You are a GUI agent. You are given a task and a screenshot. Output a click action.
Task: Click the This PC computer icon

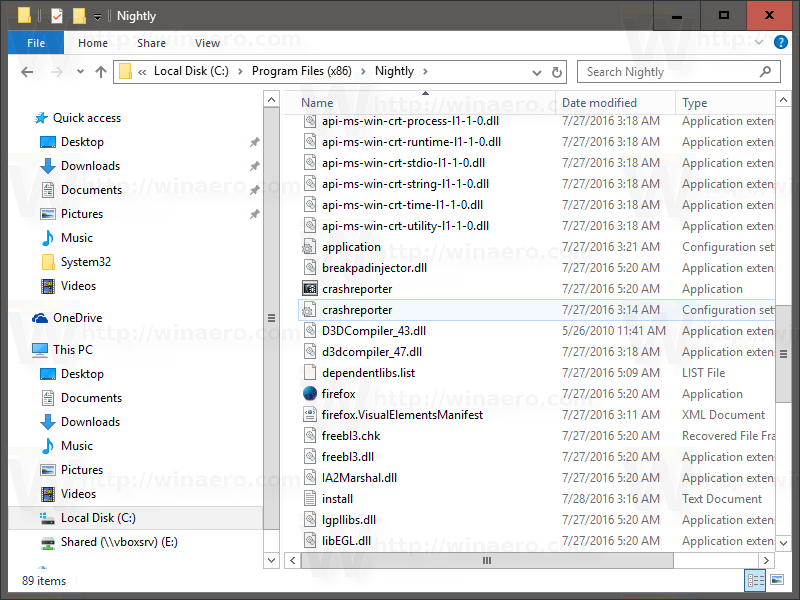point(40,350)
